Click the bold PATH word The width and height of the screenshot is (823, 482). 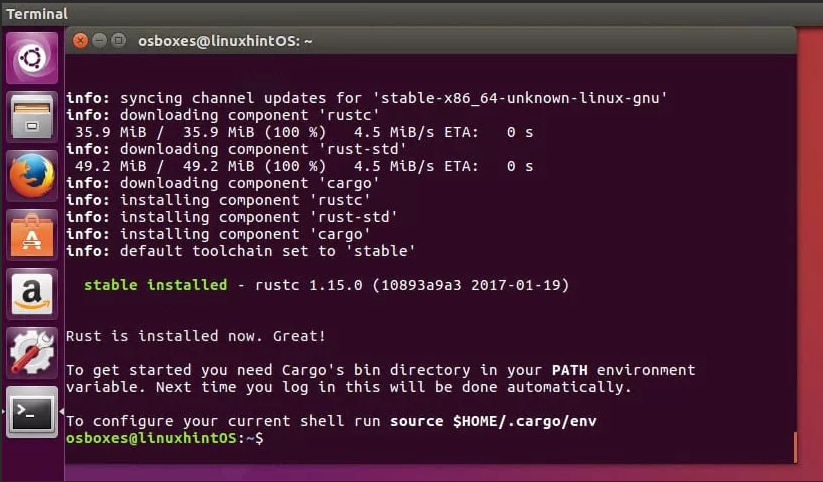click(x=569, y=370)
